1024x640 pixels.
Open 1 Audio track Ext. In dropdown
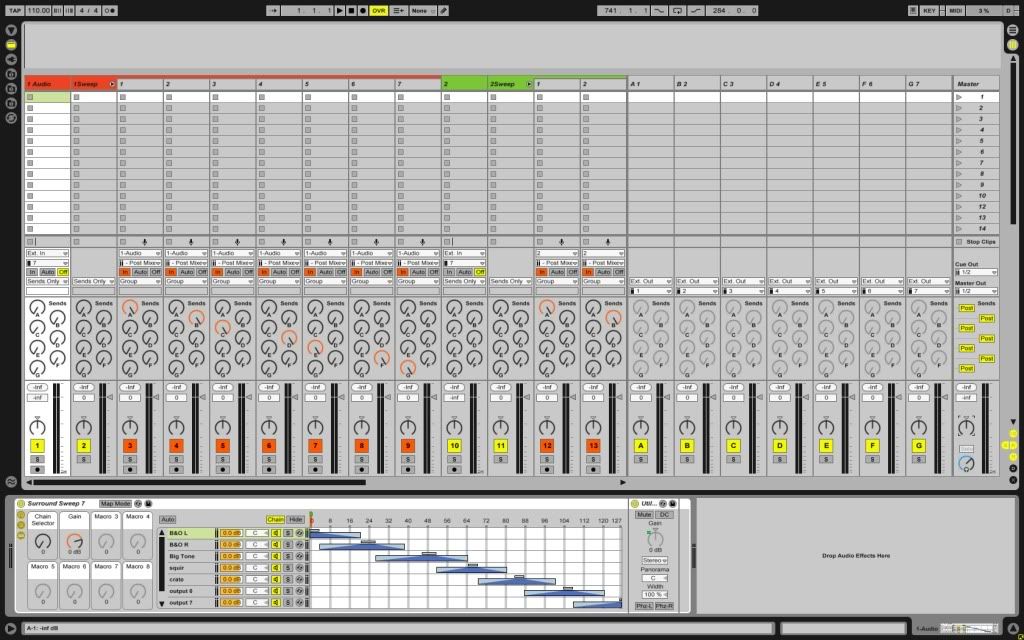click(47, 253)
